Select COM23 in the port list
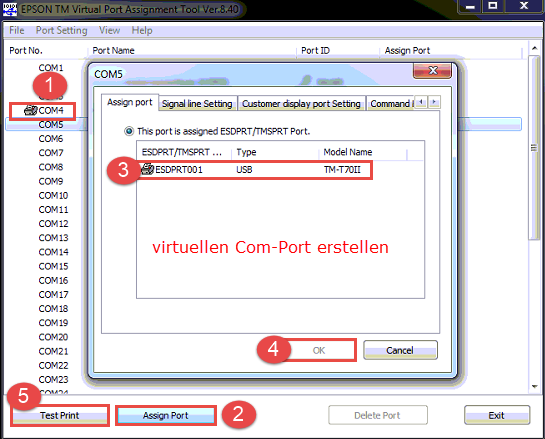The height and width of the screenshot is (439, 545). 53,380
